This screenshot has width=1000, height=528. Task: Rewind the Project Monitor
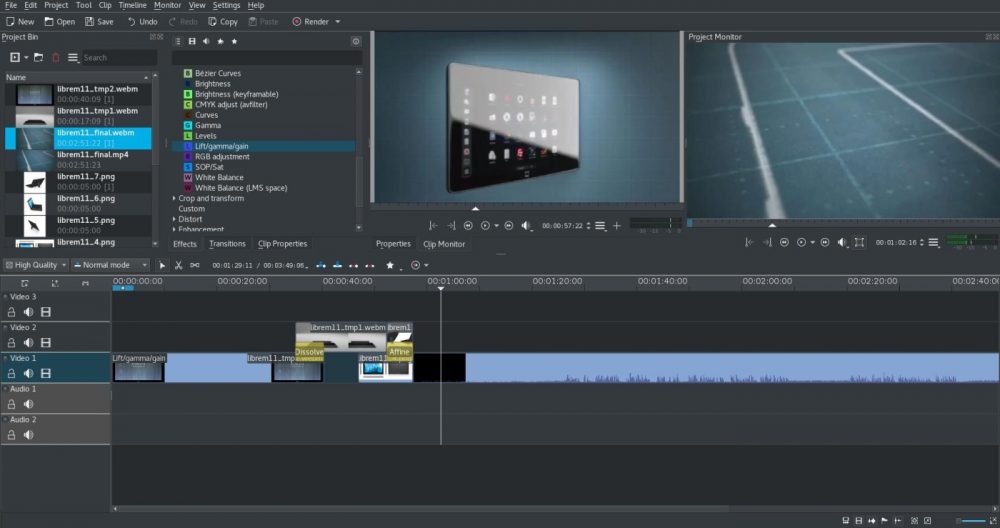(784, 242)
